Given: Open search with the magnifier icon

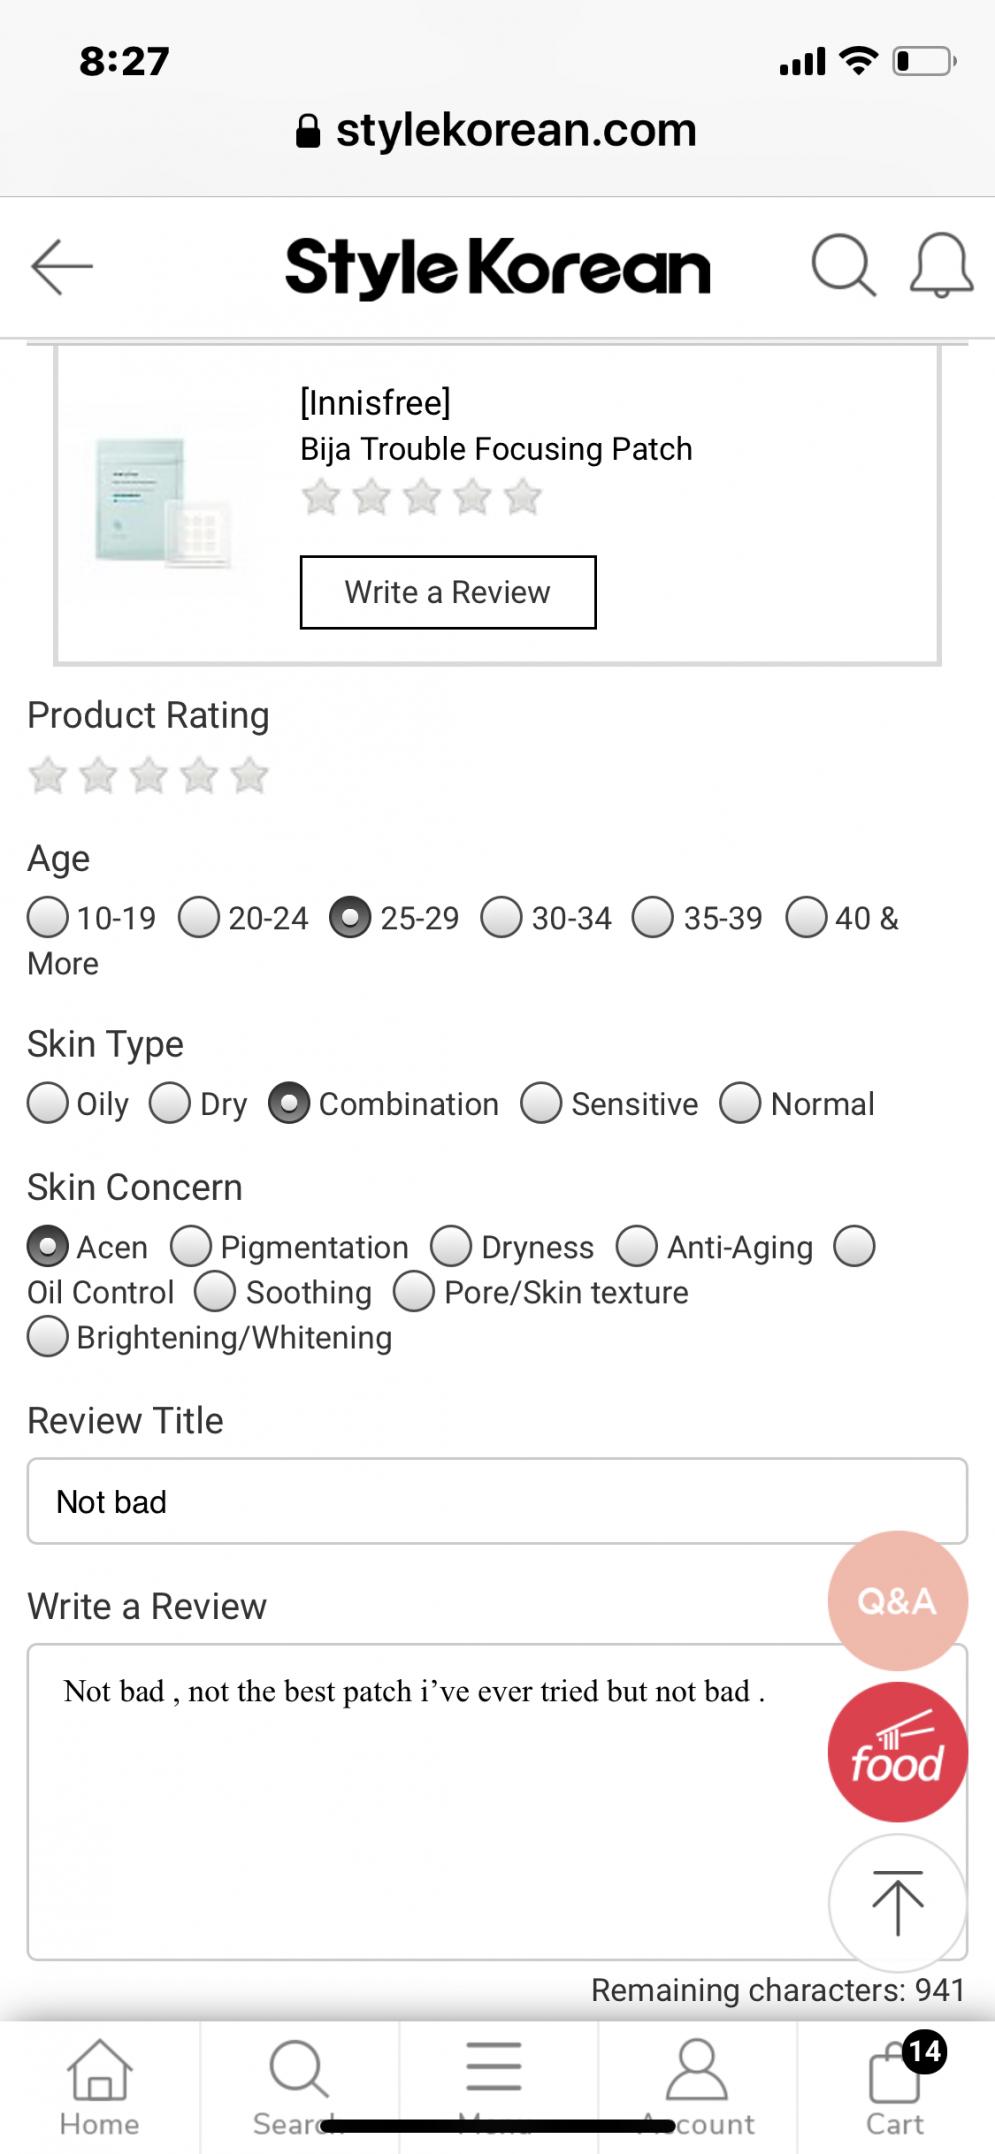Looking at the screenshot, I should pos(843,266).
